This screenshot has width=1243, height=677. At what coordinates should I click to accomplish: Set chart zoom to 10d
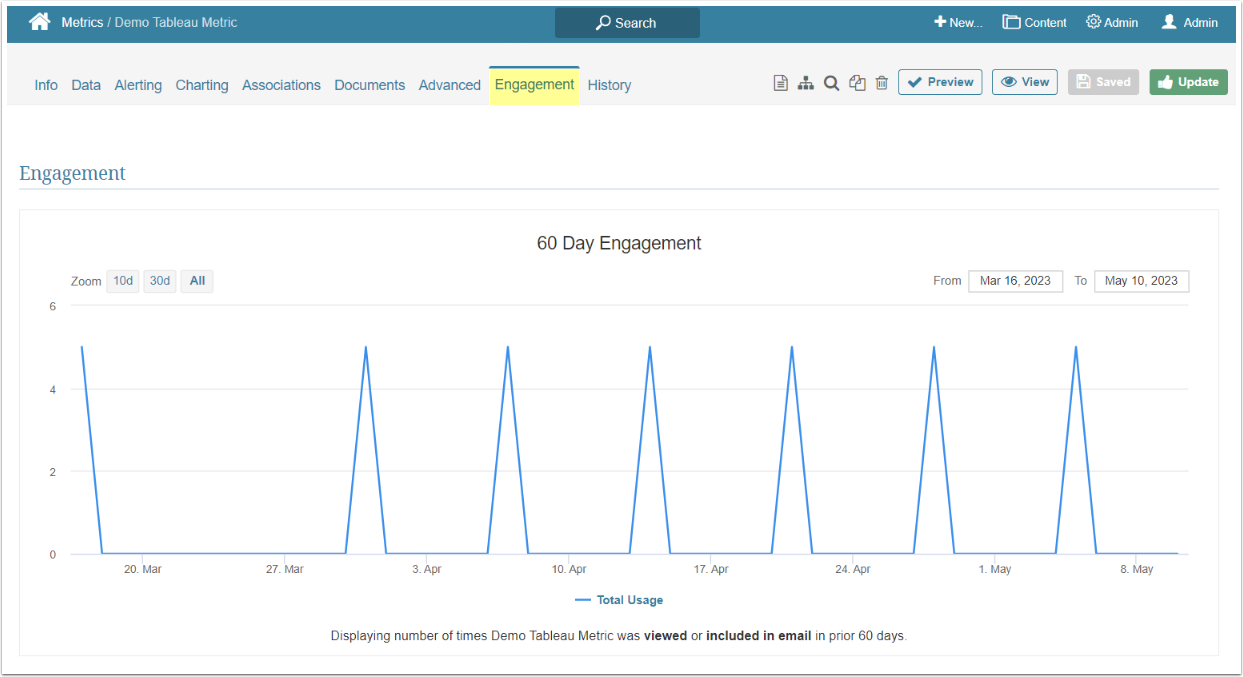click(123, 281)
